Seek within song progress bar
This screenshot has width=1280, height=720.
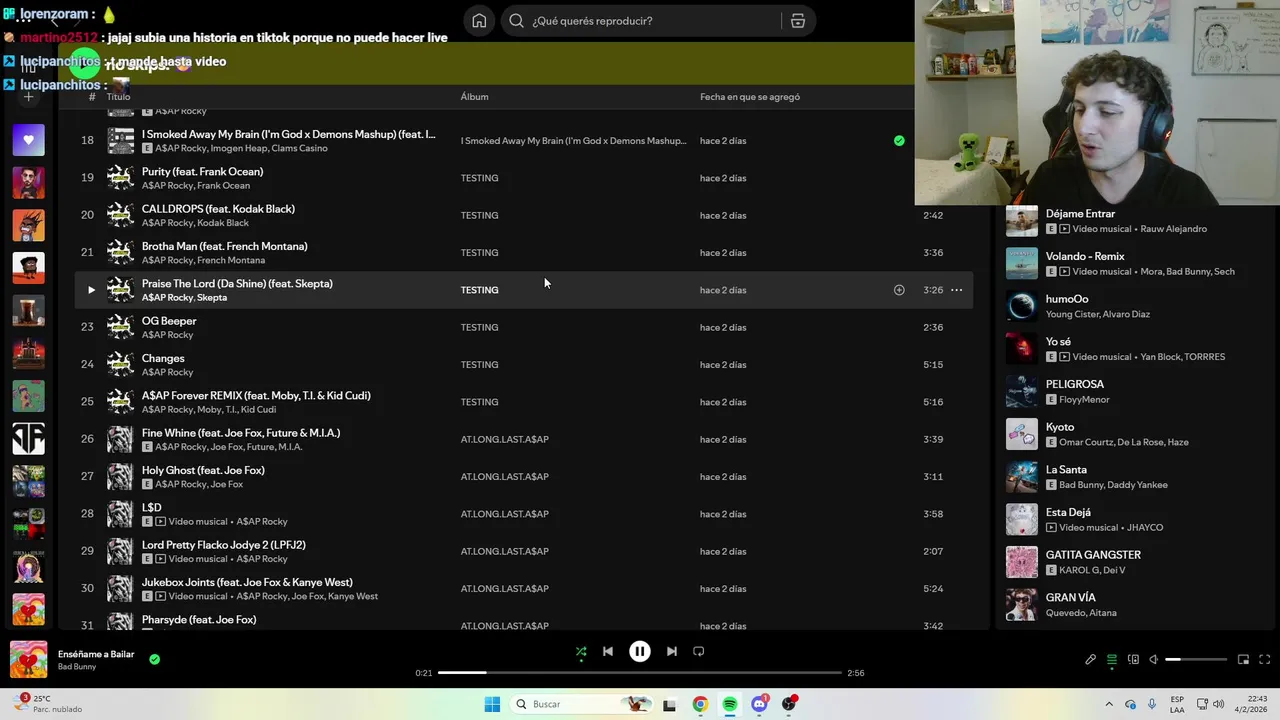640,673
